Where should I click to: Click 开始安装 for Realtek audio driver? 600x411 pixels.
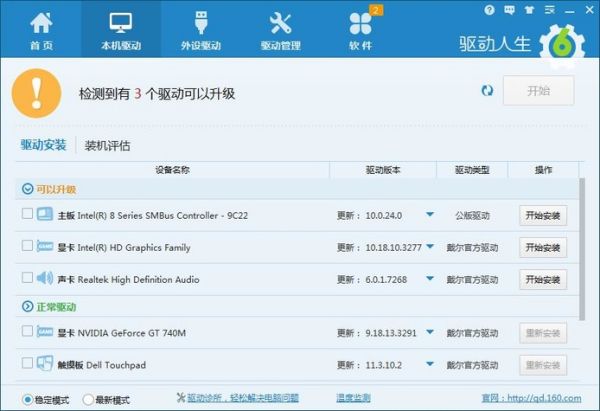point(542,278)
